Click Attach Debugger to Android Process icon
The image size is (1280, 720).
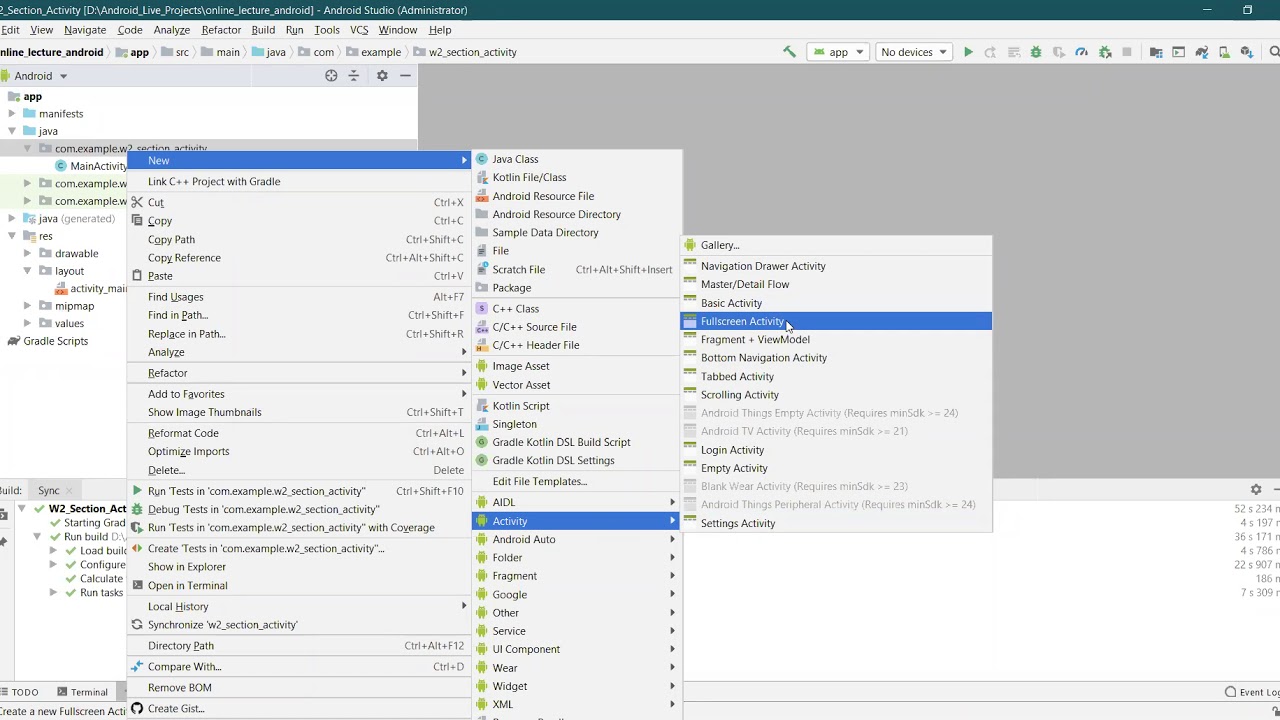coord(1105,52)
